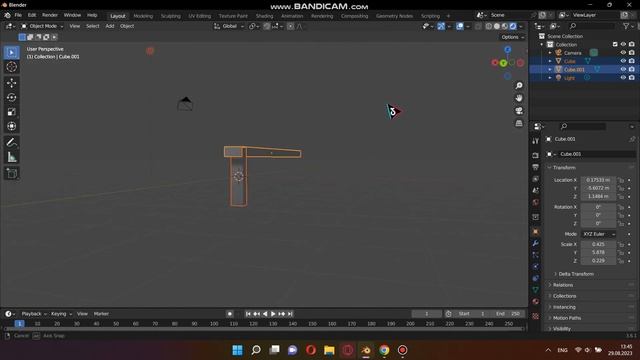Open the Object properties tab
This screenshot has height=360, width=640.
click(x=536, y=231)
